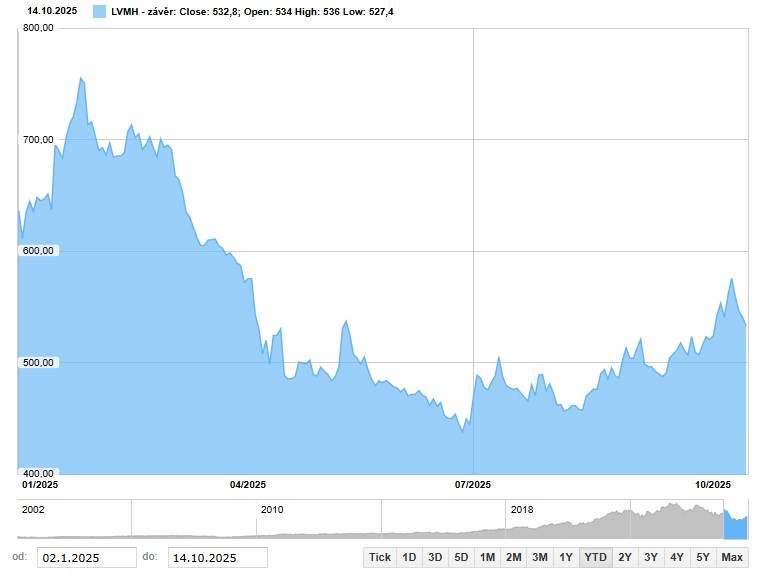
Task: Show the 4Y price history
Action: (677, 557)
